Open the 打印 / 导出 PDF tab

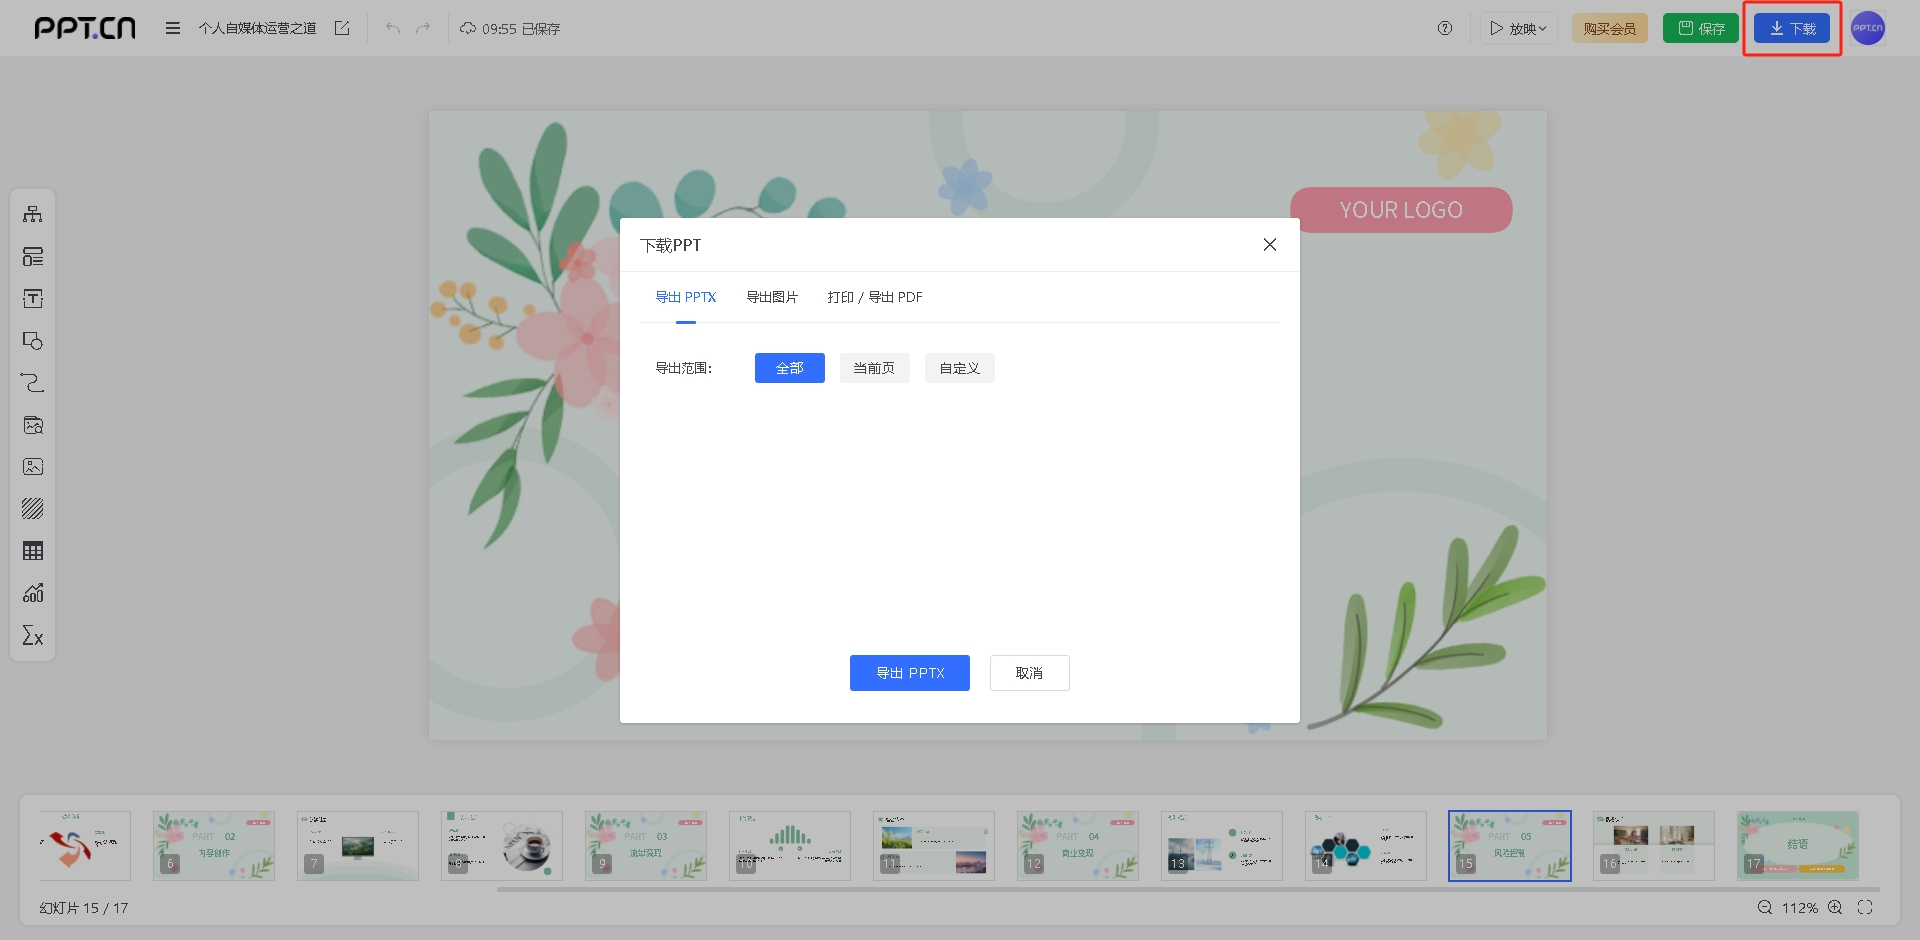874,297
